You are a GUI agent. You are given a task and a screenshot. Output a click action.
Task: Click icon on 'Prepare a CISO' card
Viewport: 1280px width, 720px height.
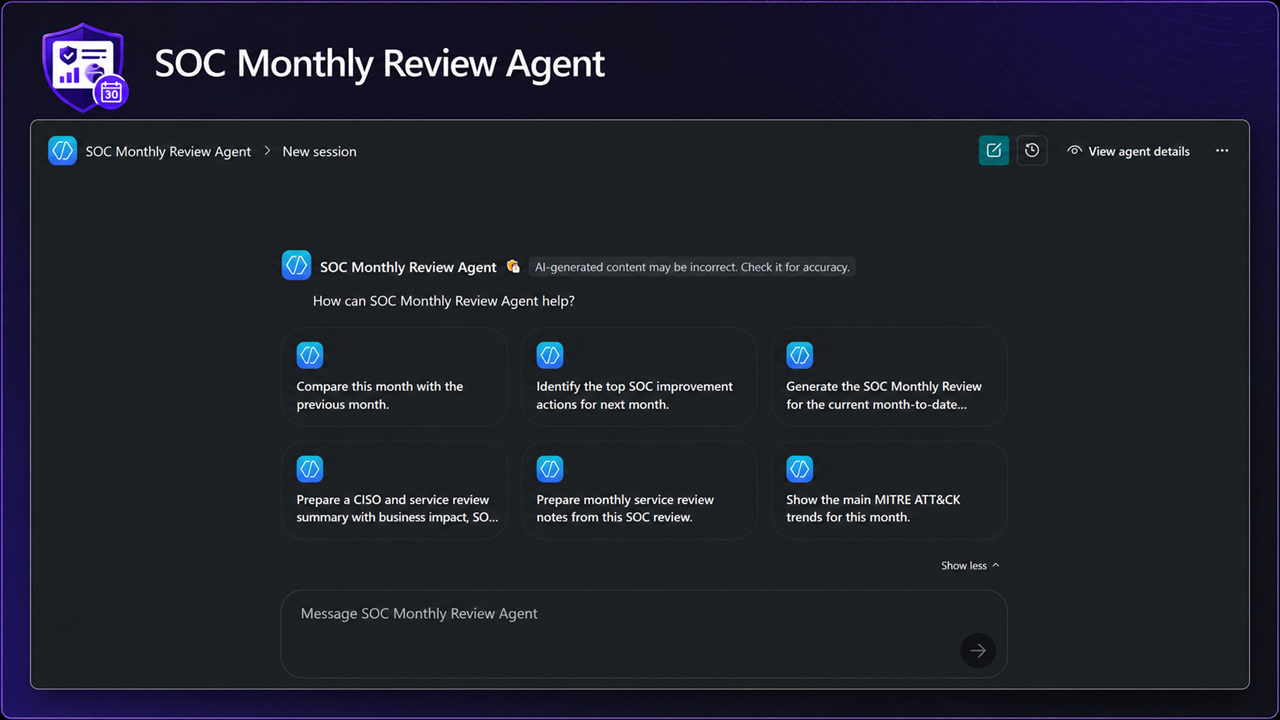click(x=310, y=468)
